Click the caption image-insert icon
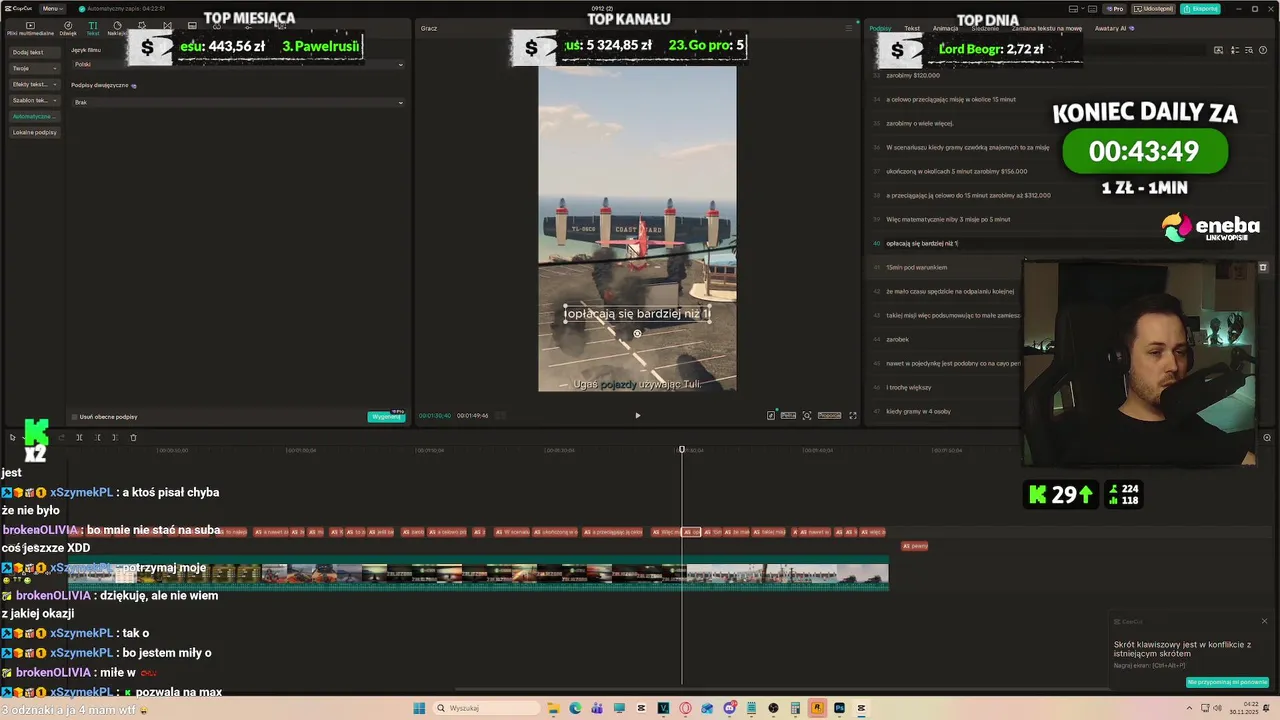The width and height of the screenshot is (1280, 720). tap(1218, 49)
